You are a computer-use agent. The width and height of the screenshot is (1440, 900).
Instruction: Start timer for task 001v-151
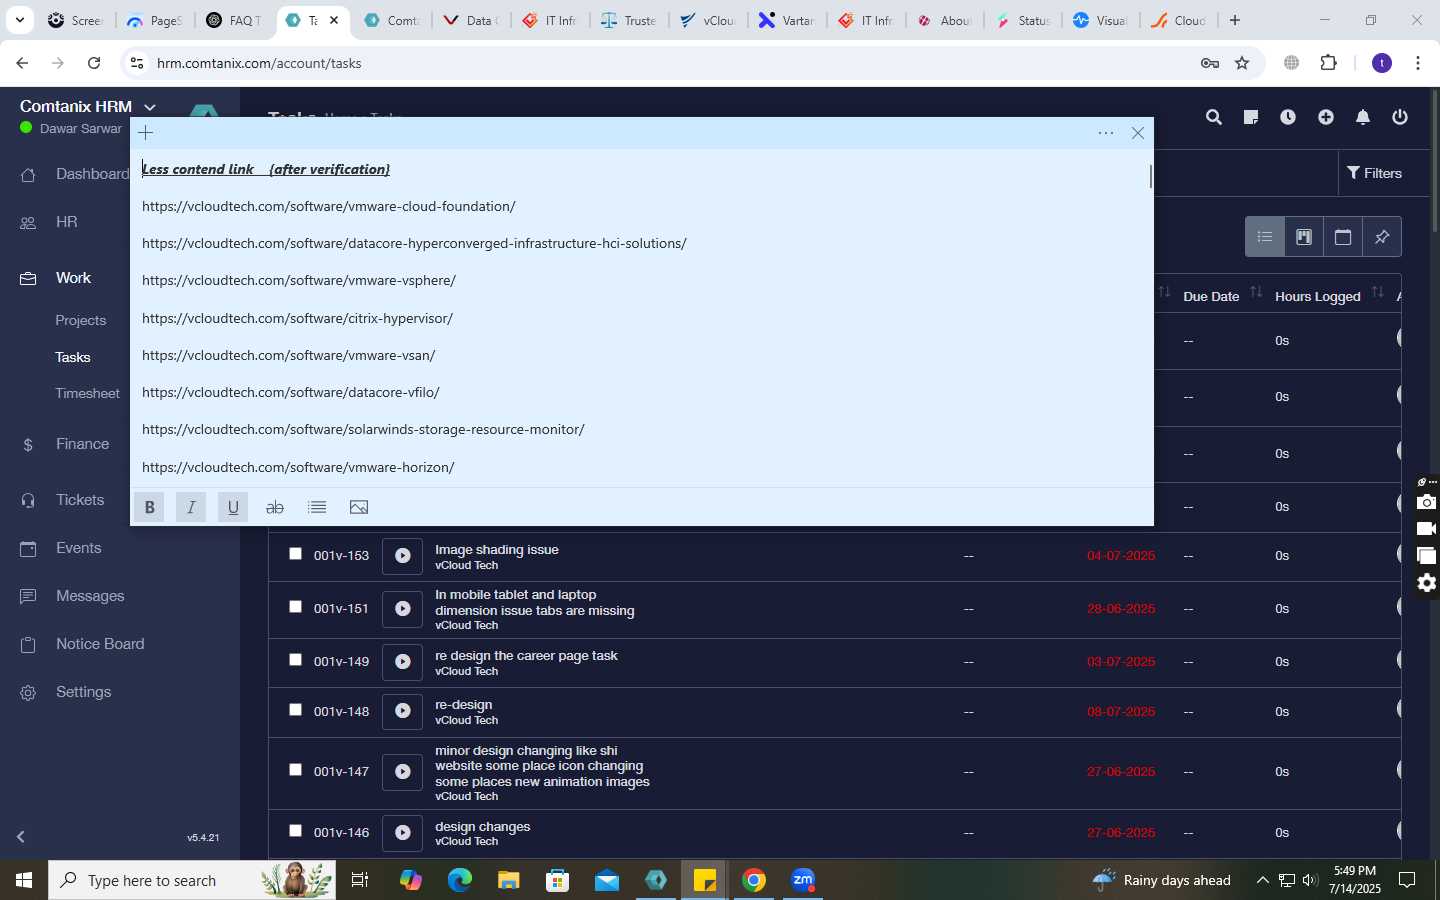click(x=402, y=609)
